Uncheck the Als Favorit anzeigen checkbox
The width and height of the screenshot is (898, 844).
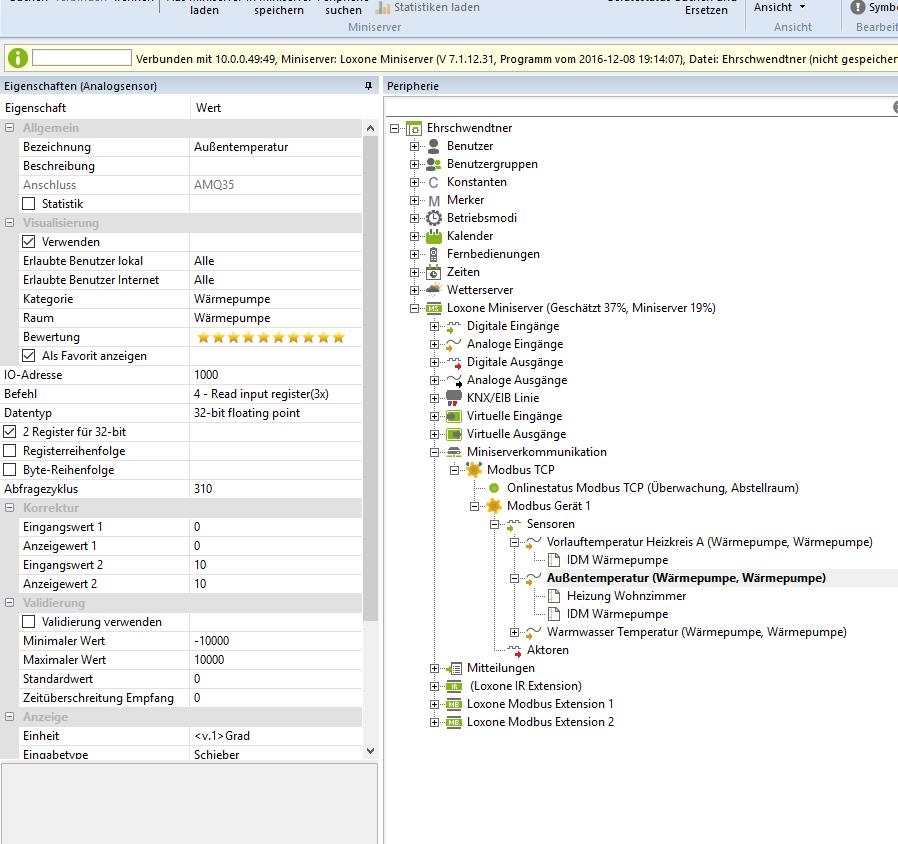[29, 356]
